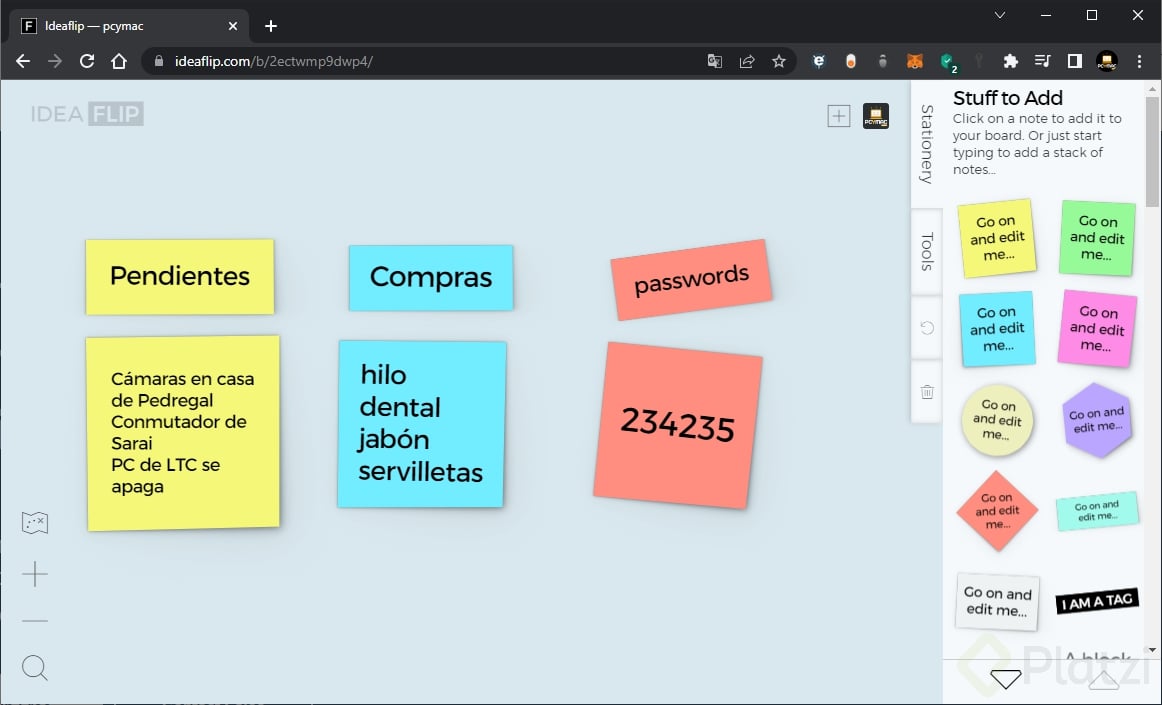Select the Pendientes yellow note
1162x705 pixels.
pyautogui.click(x=180, y=277)
